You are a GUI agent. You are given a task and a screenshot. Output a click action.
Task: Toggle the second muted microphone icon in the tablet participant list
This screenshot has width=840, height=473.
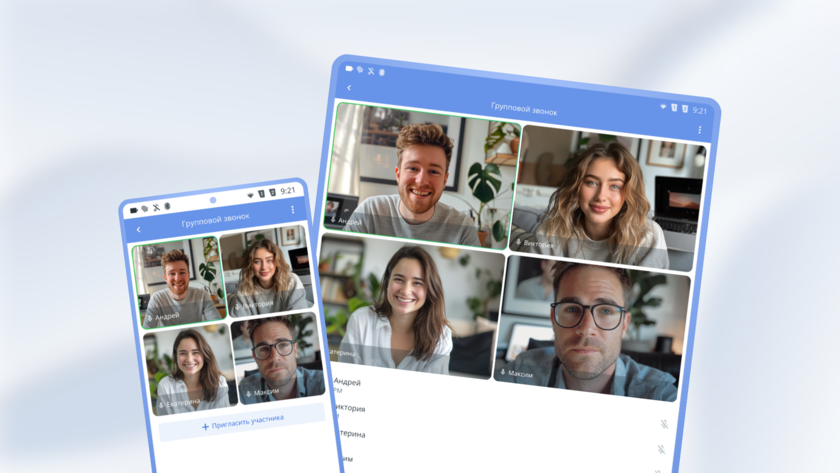661,450
